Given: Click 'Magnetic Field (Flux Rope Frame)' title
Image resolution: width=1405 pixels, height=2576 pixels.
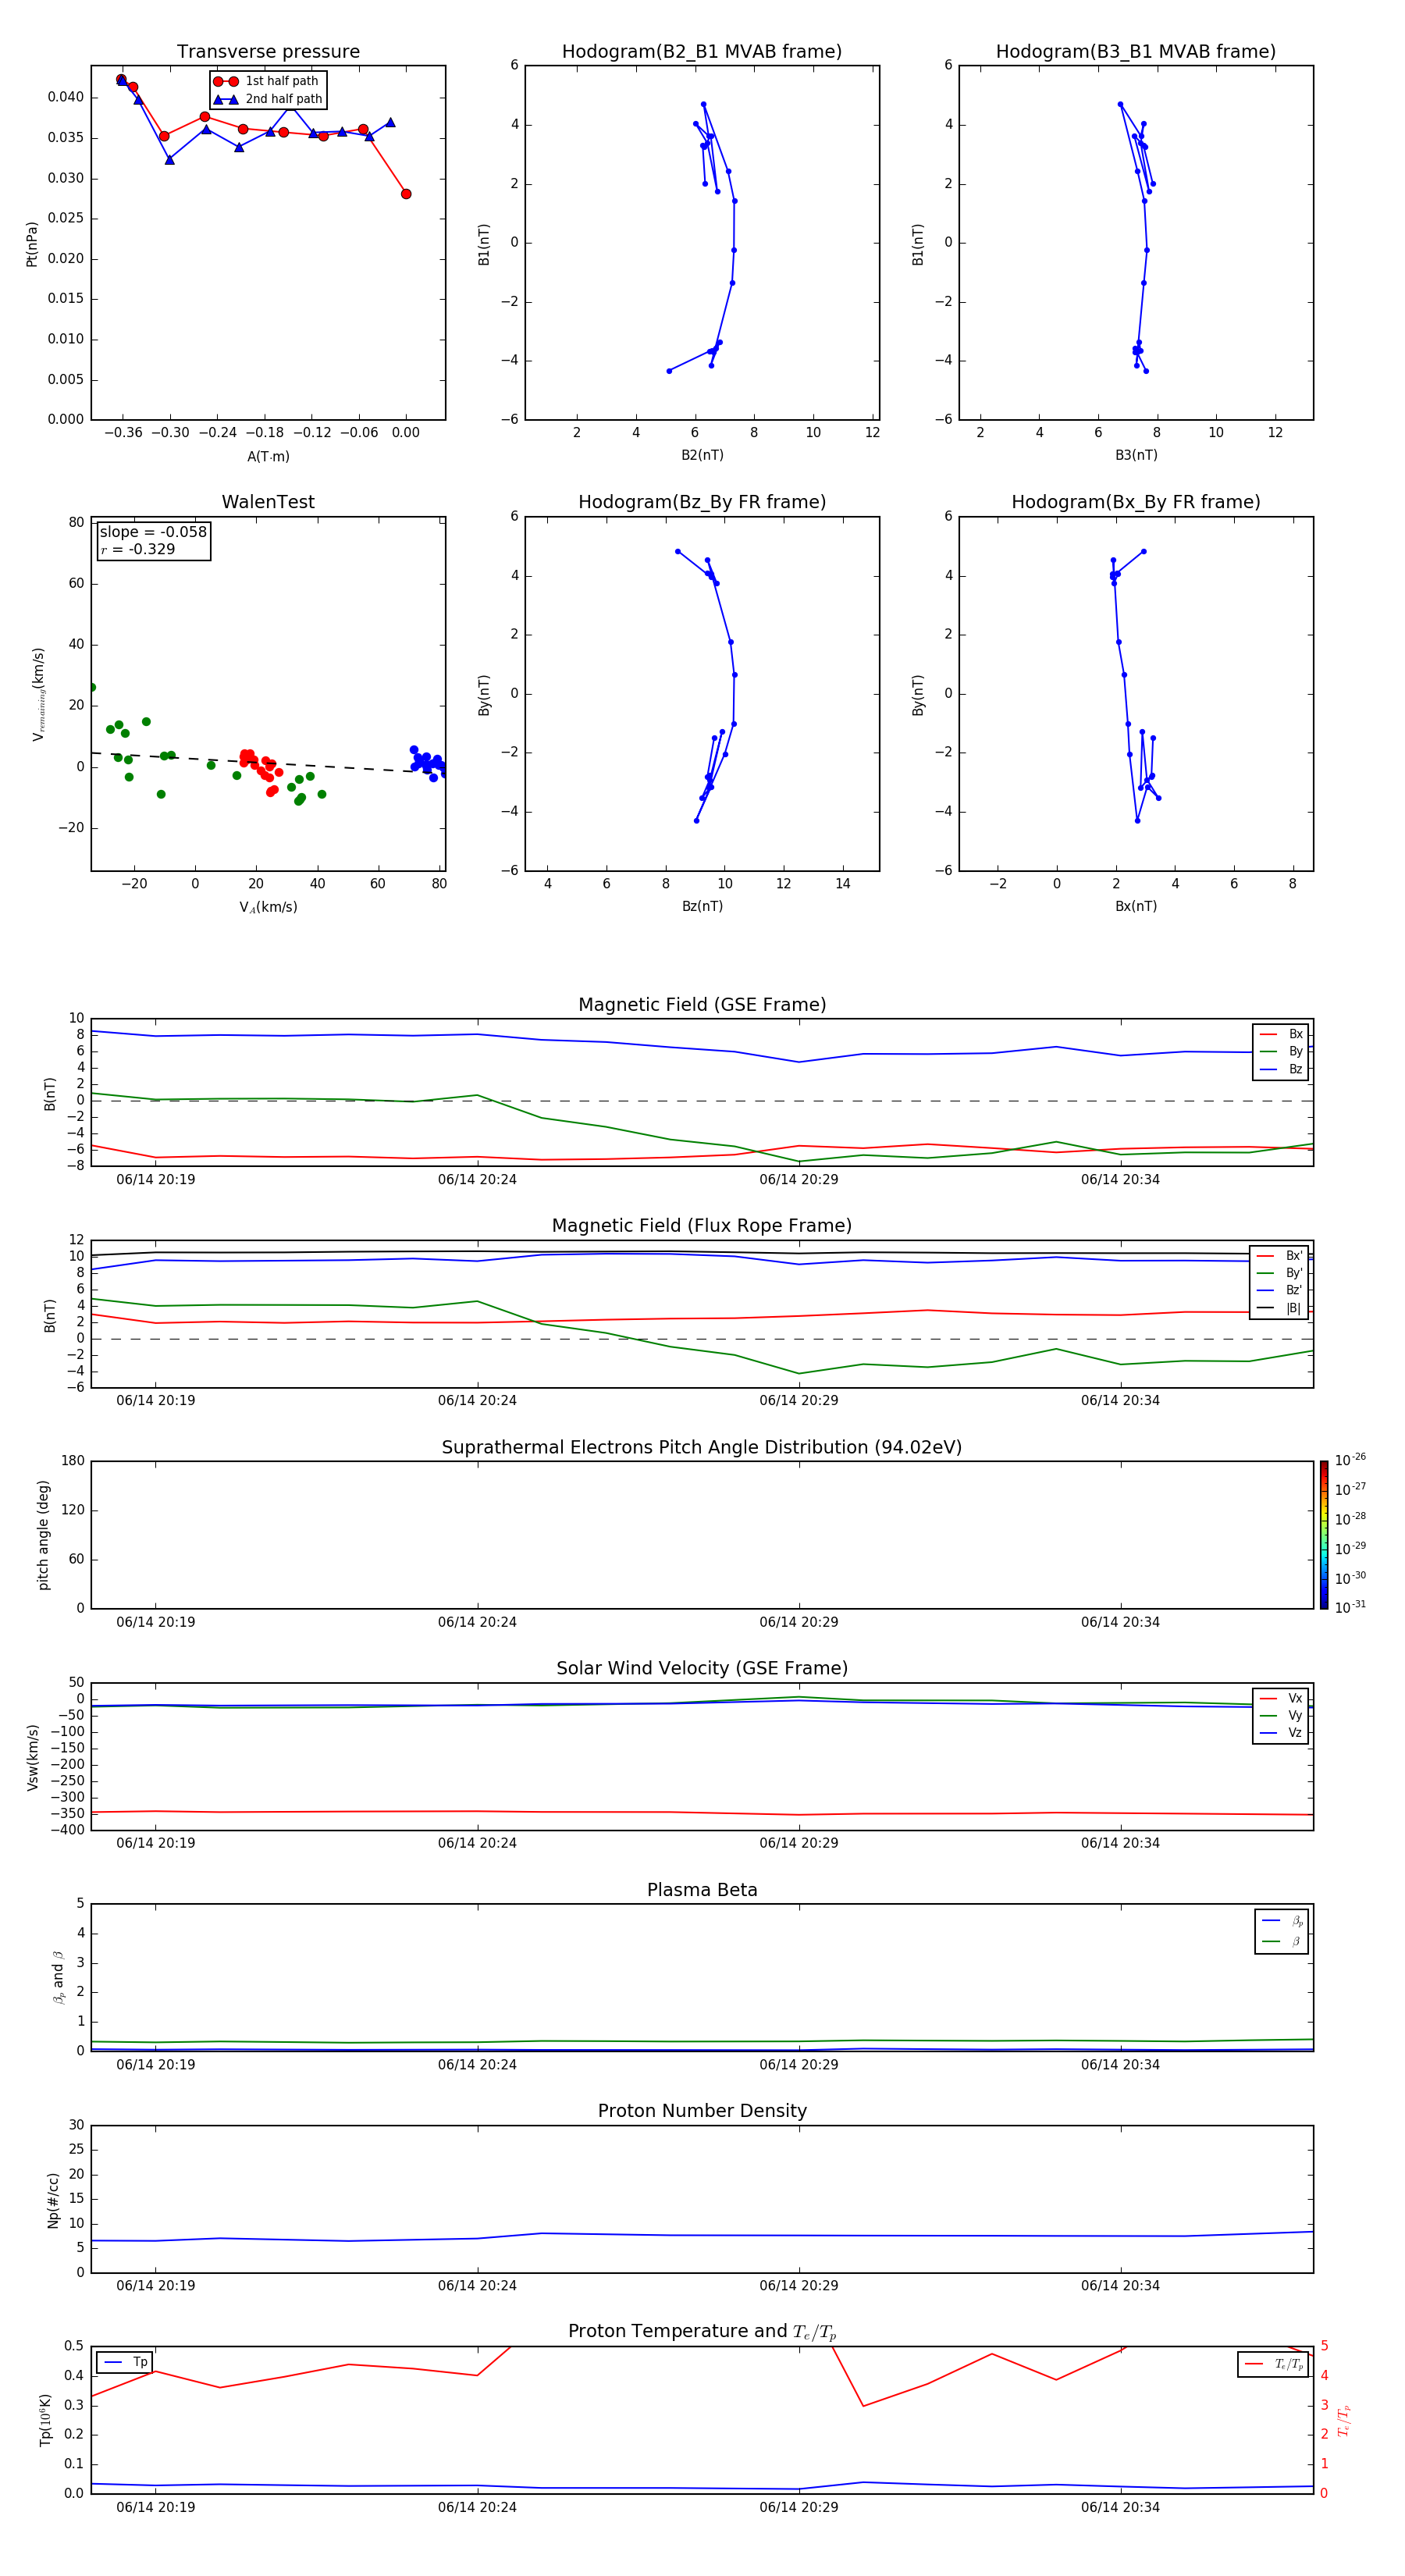Looking at the screenshot, I should 702,1226.
